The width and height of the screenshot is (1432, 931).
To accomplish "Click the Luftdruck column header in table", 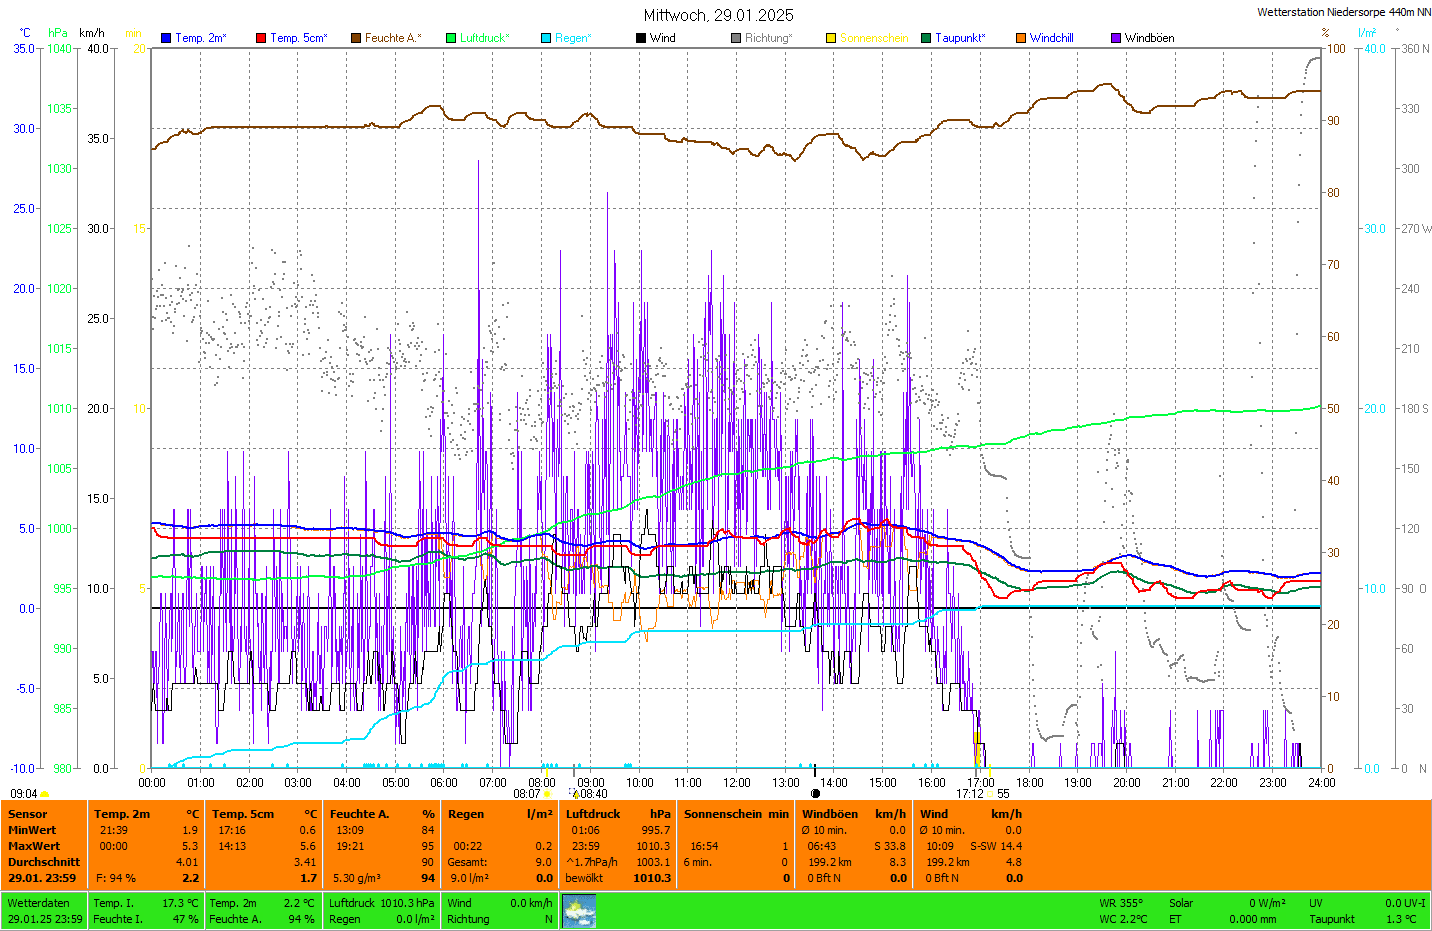I will [593, 814].
